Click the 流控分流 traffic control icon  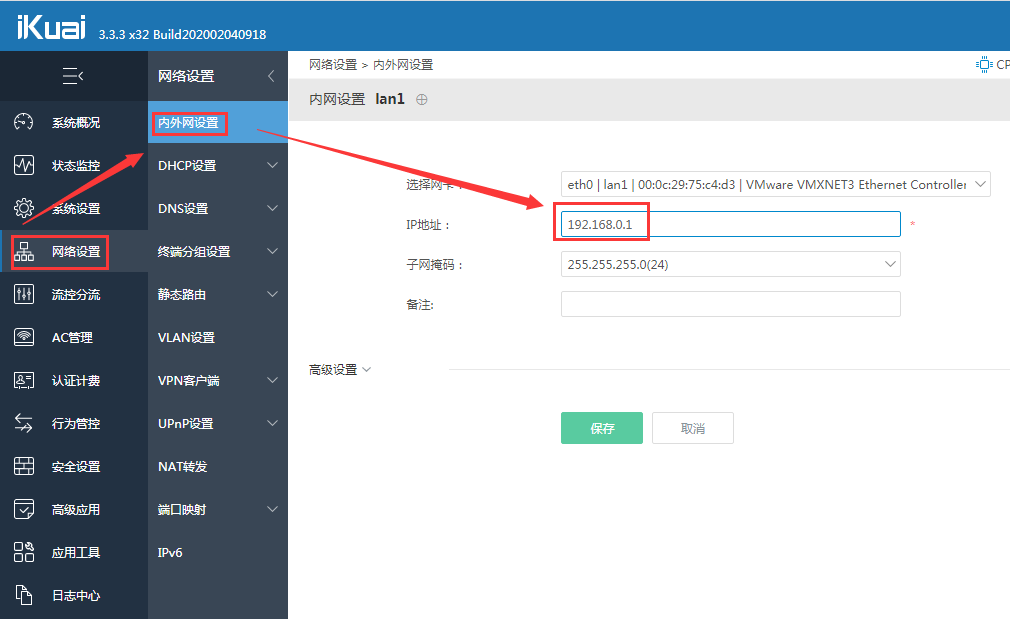(x=22, y=294)
